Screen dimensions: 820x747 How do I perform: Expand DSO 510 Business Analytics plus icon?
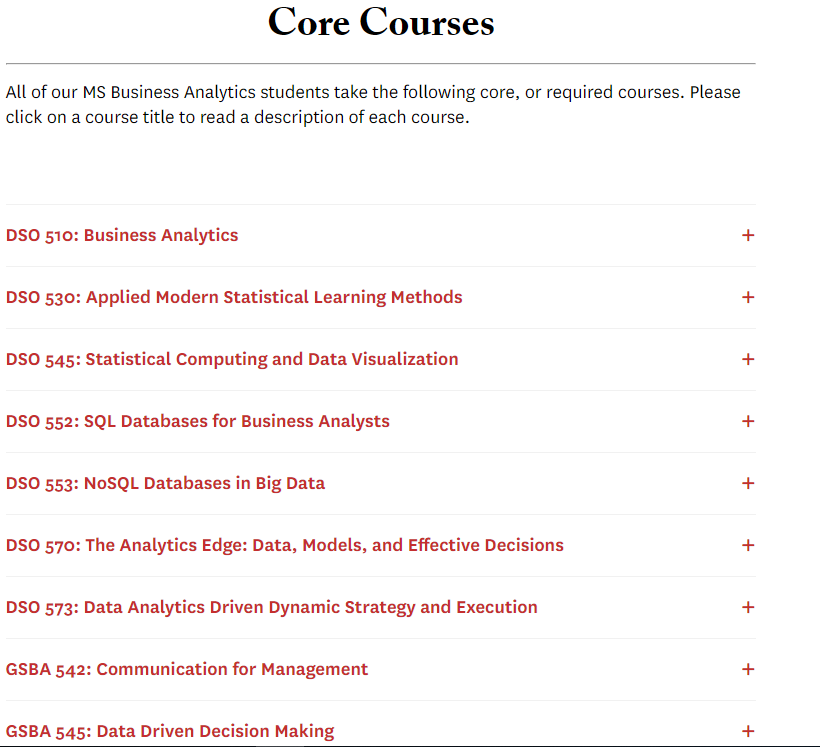pyautogui.click(x=748, y=235)
